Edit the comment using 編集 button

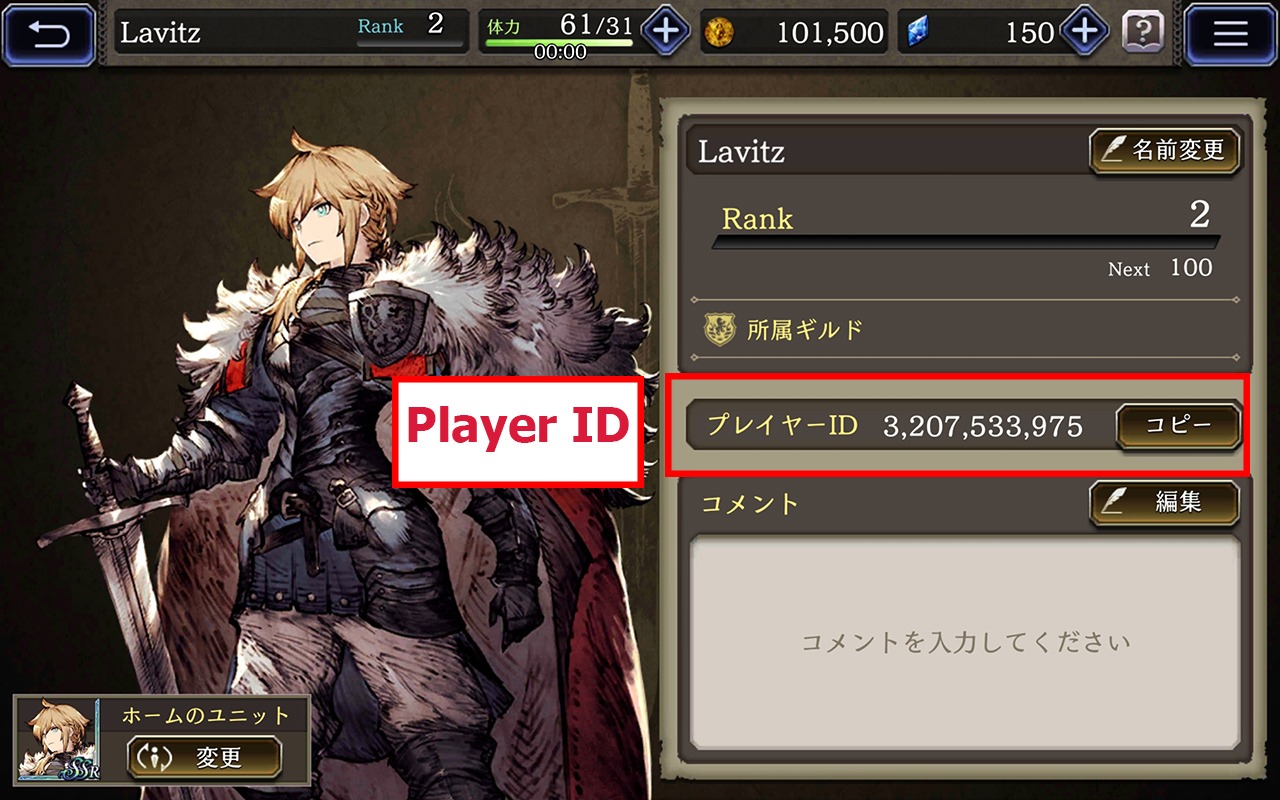pos(1165,503)
